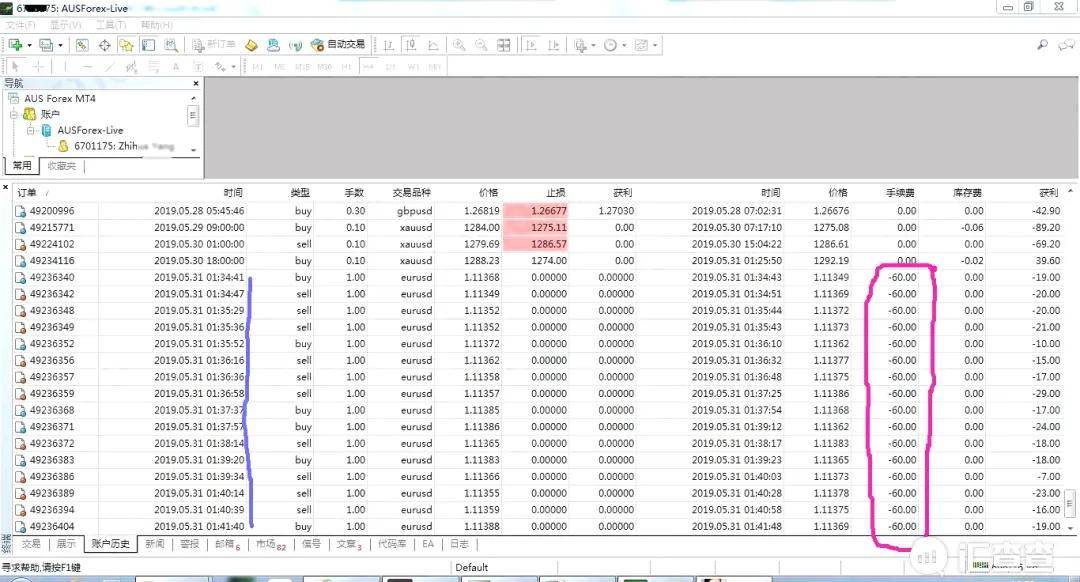Open the new chart dropdown arrow
This screenshot has width=1080, height=582.
[30, 45]
